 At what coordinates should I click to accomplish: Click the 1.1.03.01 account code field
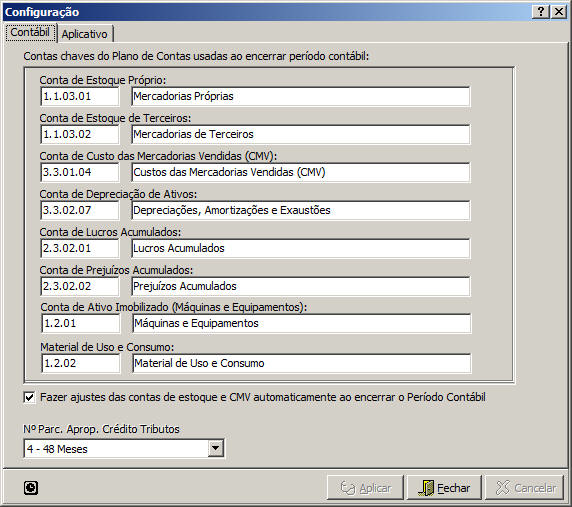click(80, 96)
